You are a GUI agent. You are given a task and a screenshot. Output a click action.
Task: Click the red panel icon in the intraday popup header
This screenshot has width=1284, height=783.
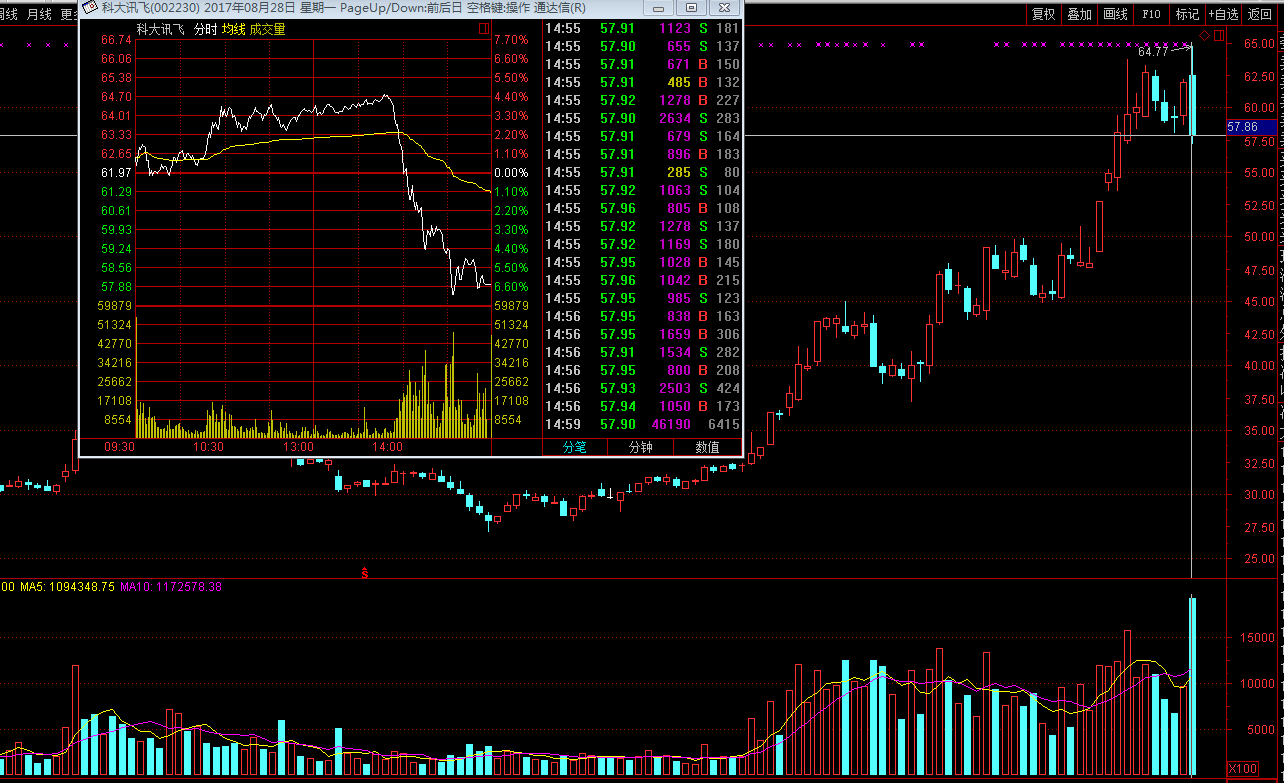point(484,30)
